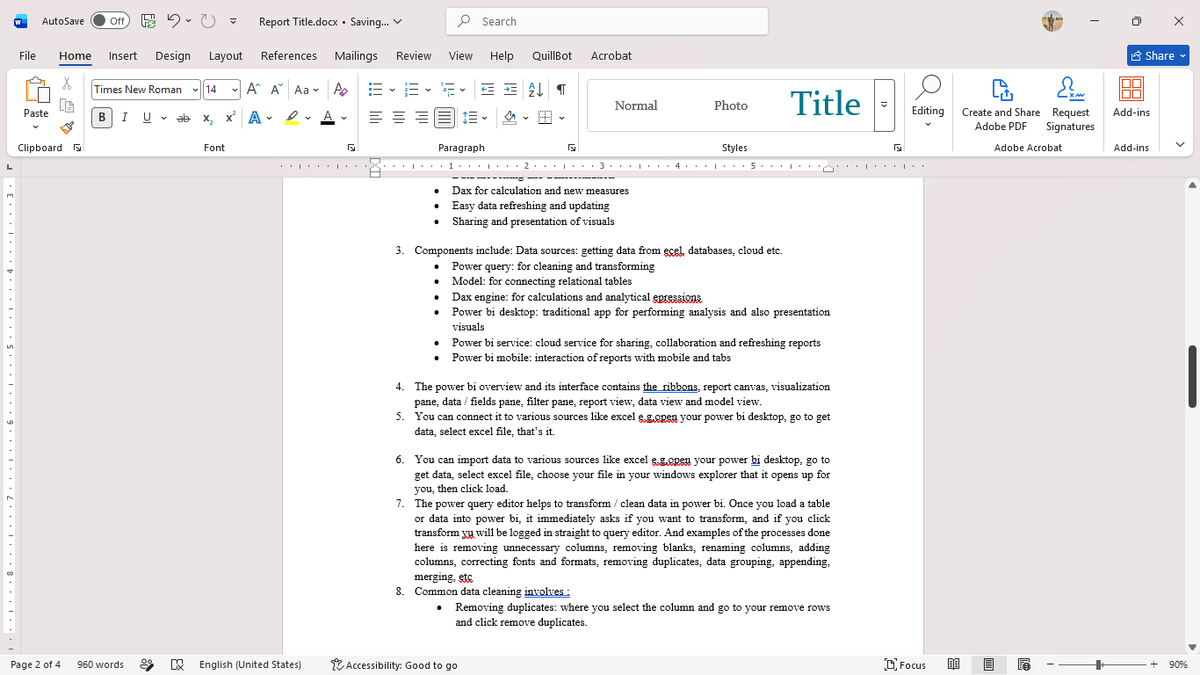Open the Change Case Aa dropdown
The height and width of the screenshot is (675, 1200).
point(305,89)
